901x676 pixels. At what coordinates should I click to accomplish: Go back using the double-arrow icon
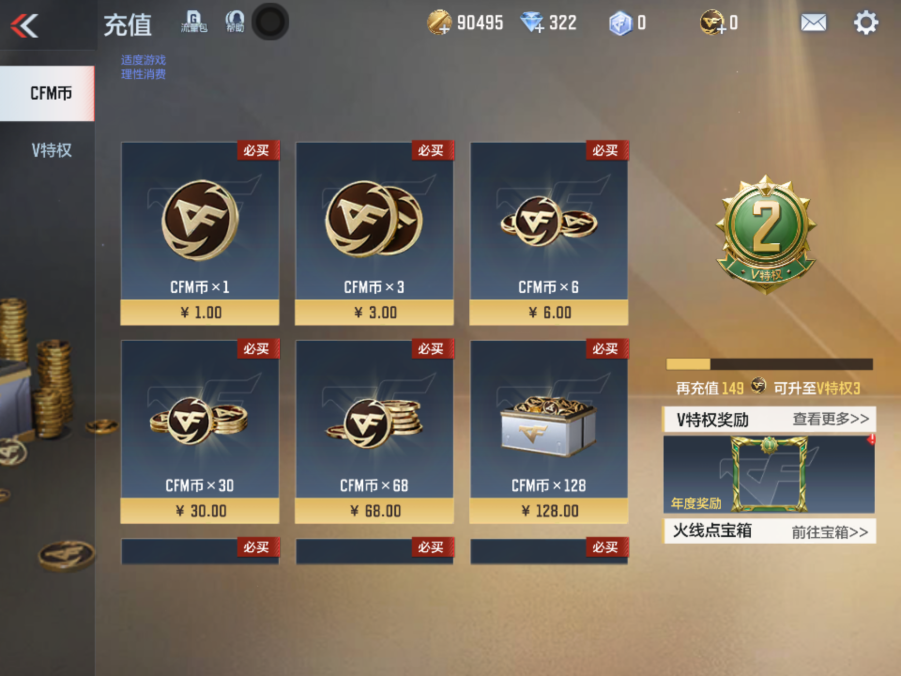pos(24,25)
